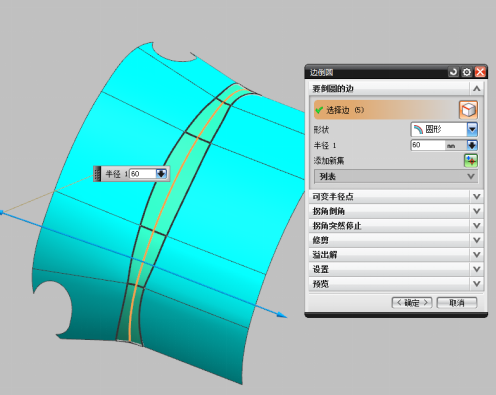Click the edge selection cube icon

pos(468,110)
